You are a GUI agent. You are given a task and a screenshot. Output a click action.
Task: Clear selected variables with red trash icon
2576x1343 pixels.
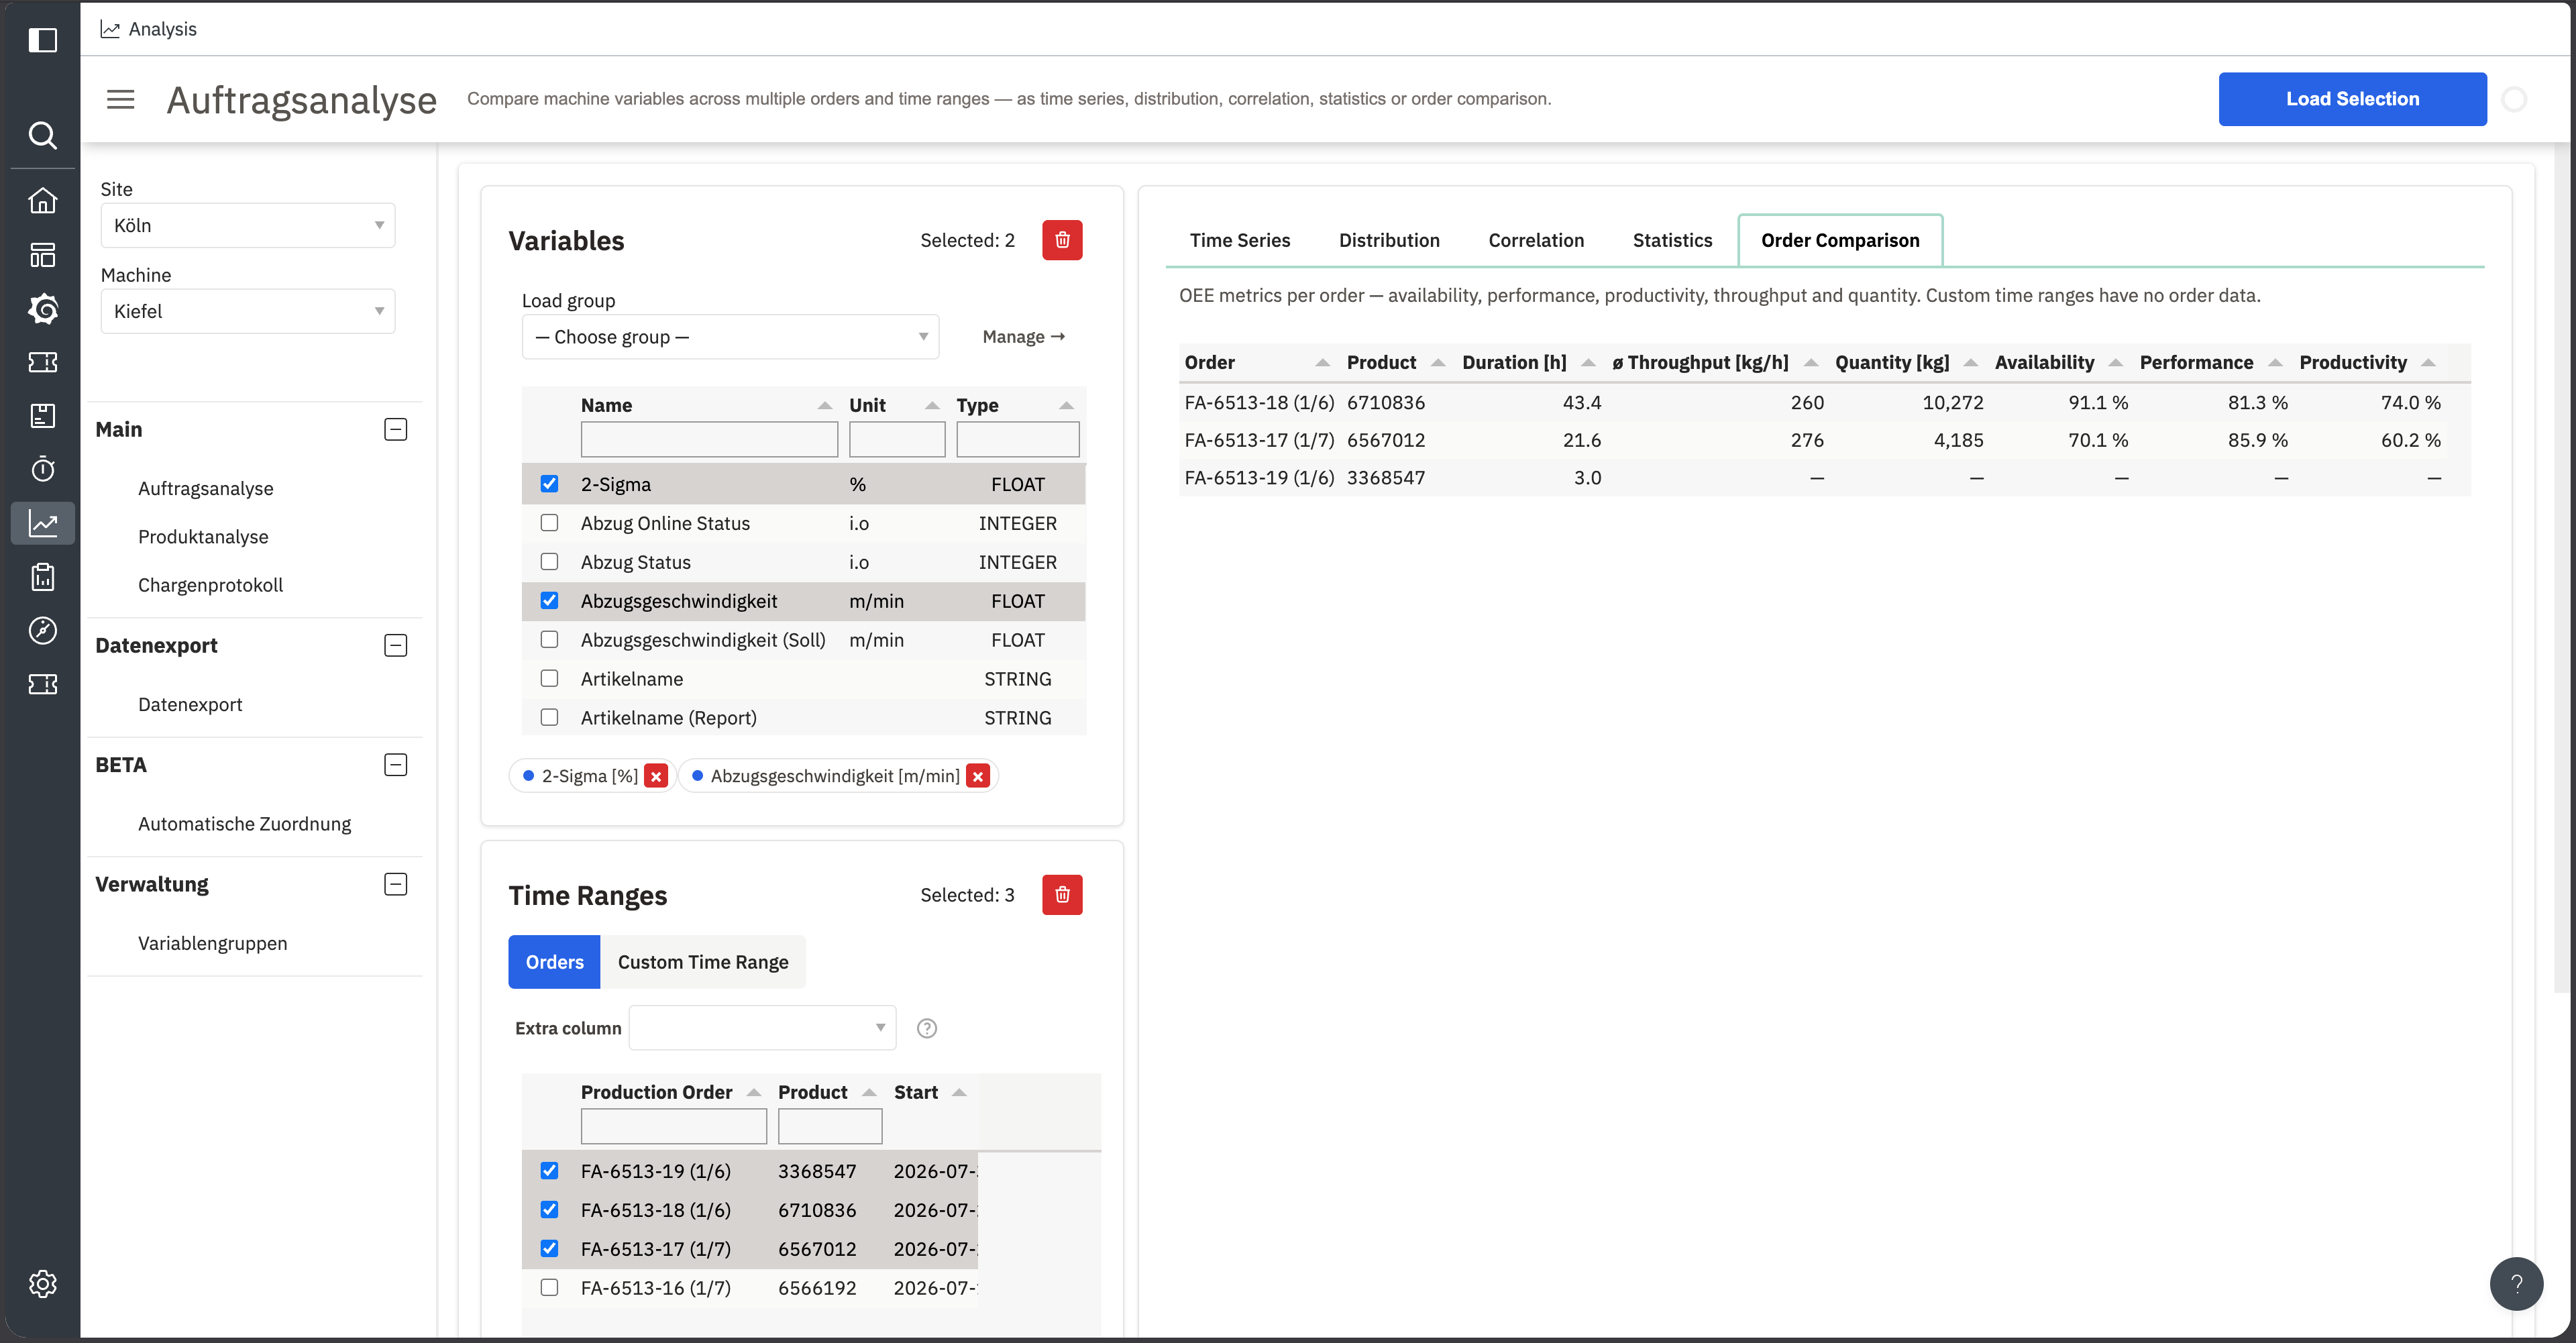1062,240
